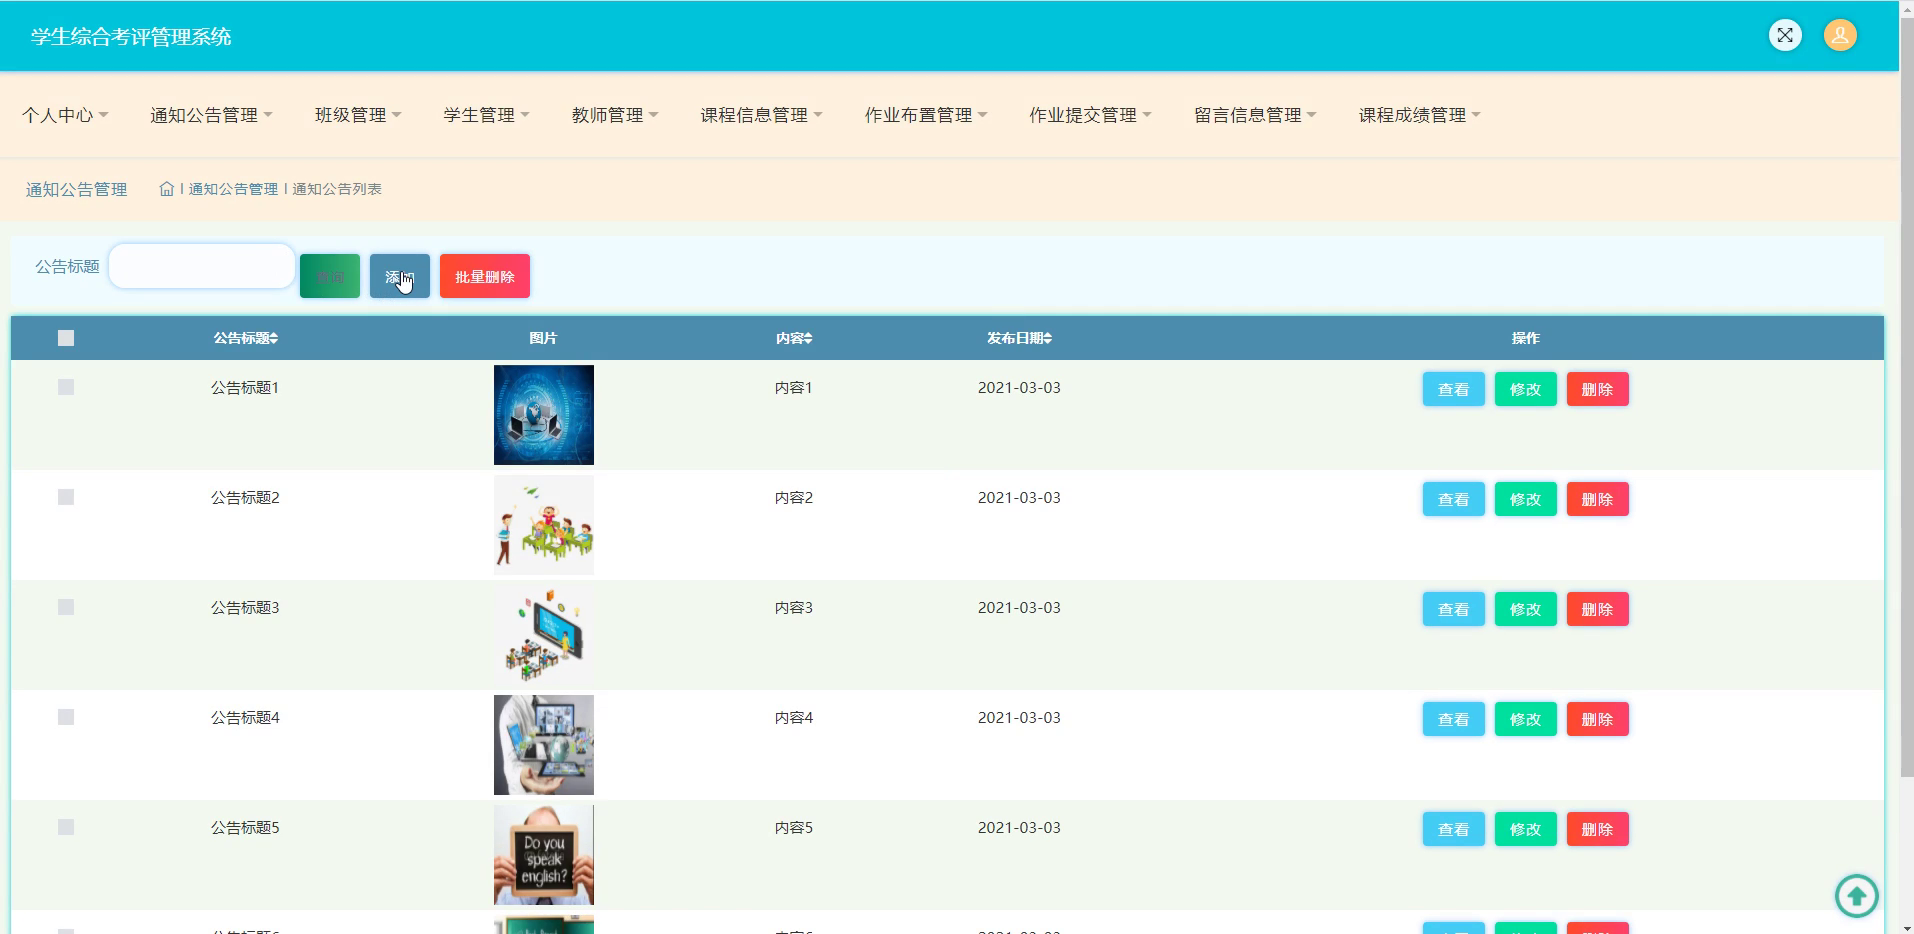View 公告标题2 with 查看 button
The height and width of the screenshot is (934, 1914).
[x=1454, y=499]
